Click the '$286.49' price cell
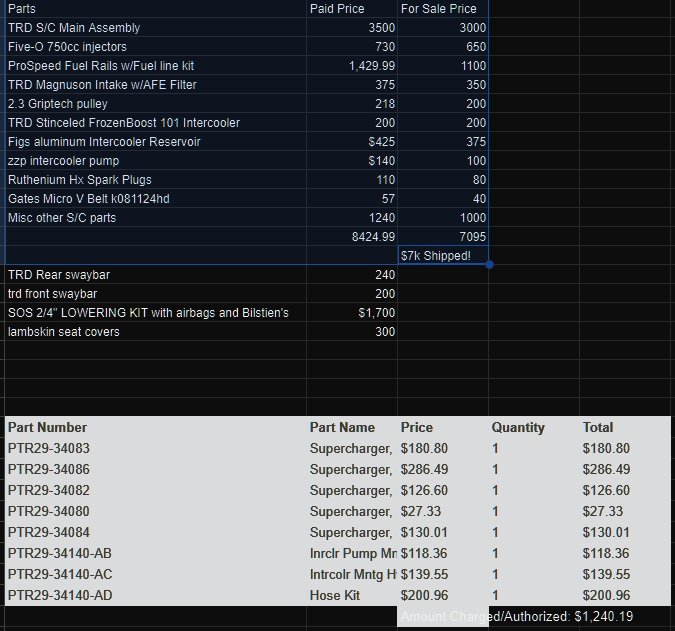675x631 pixels. click(443, 469)
